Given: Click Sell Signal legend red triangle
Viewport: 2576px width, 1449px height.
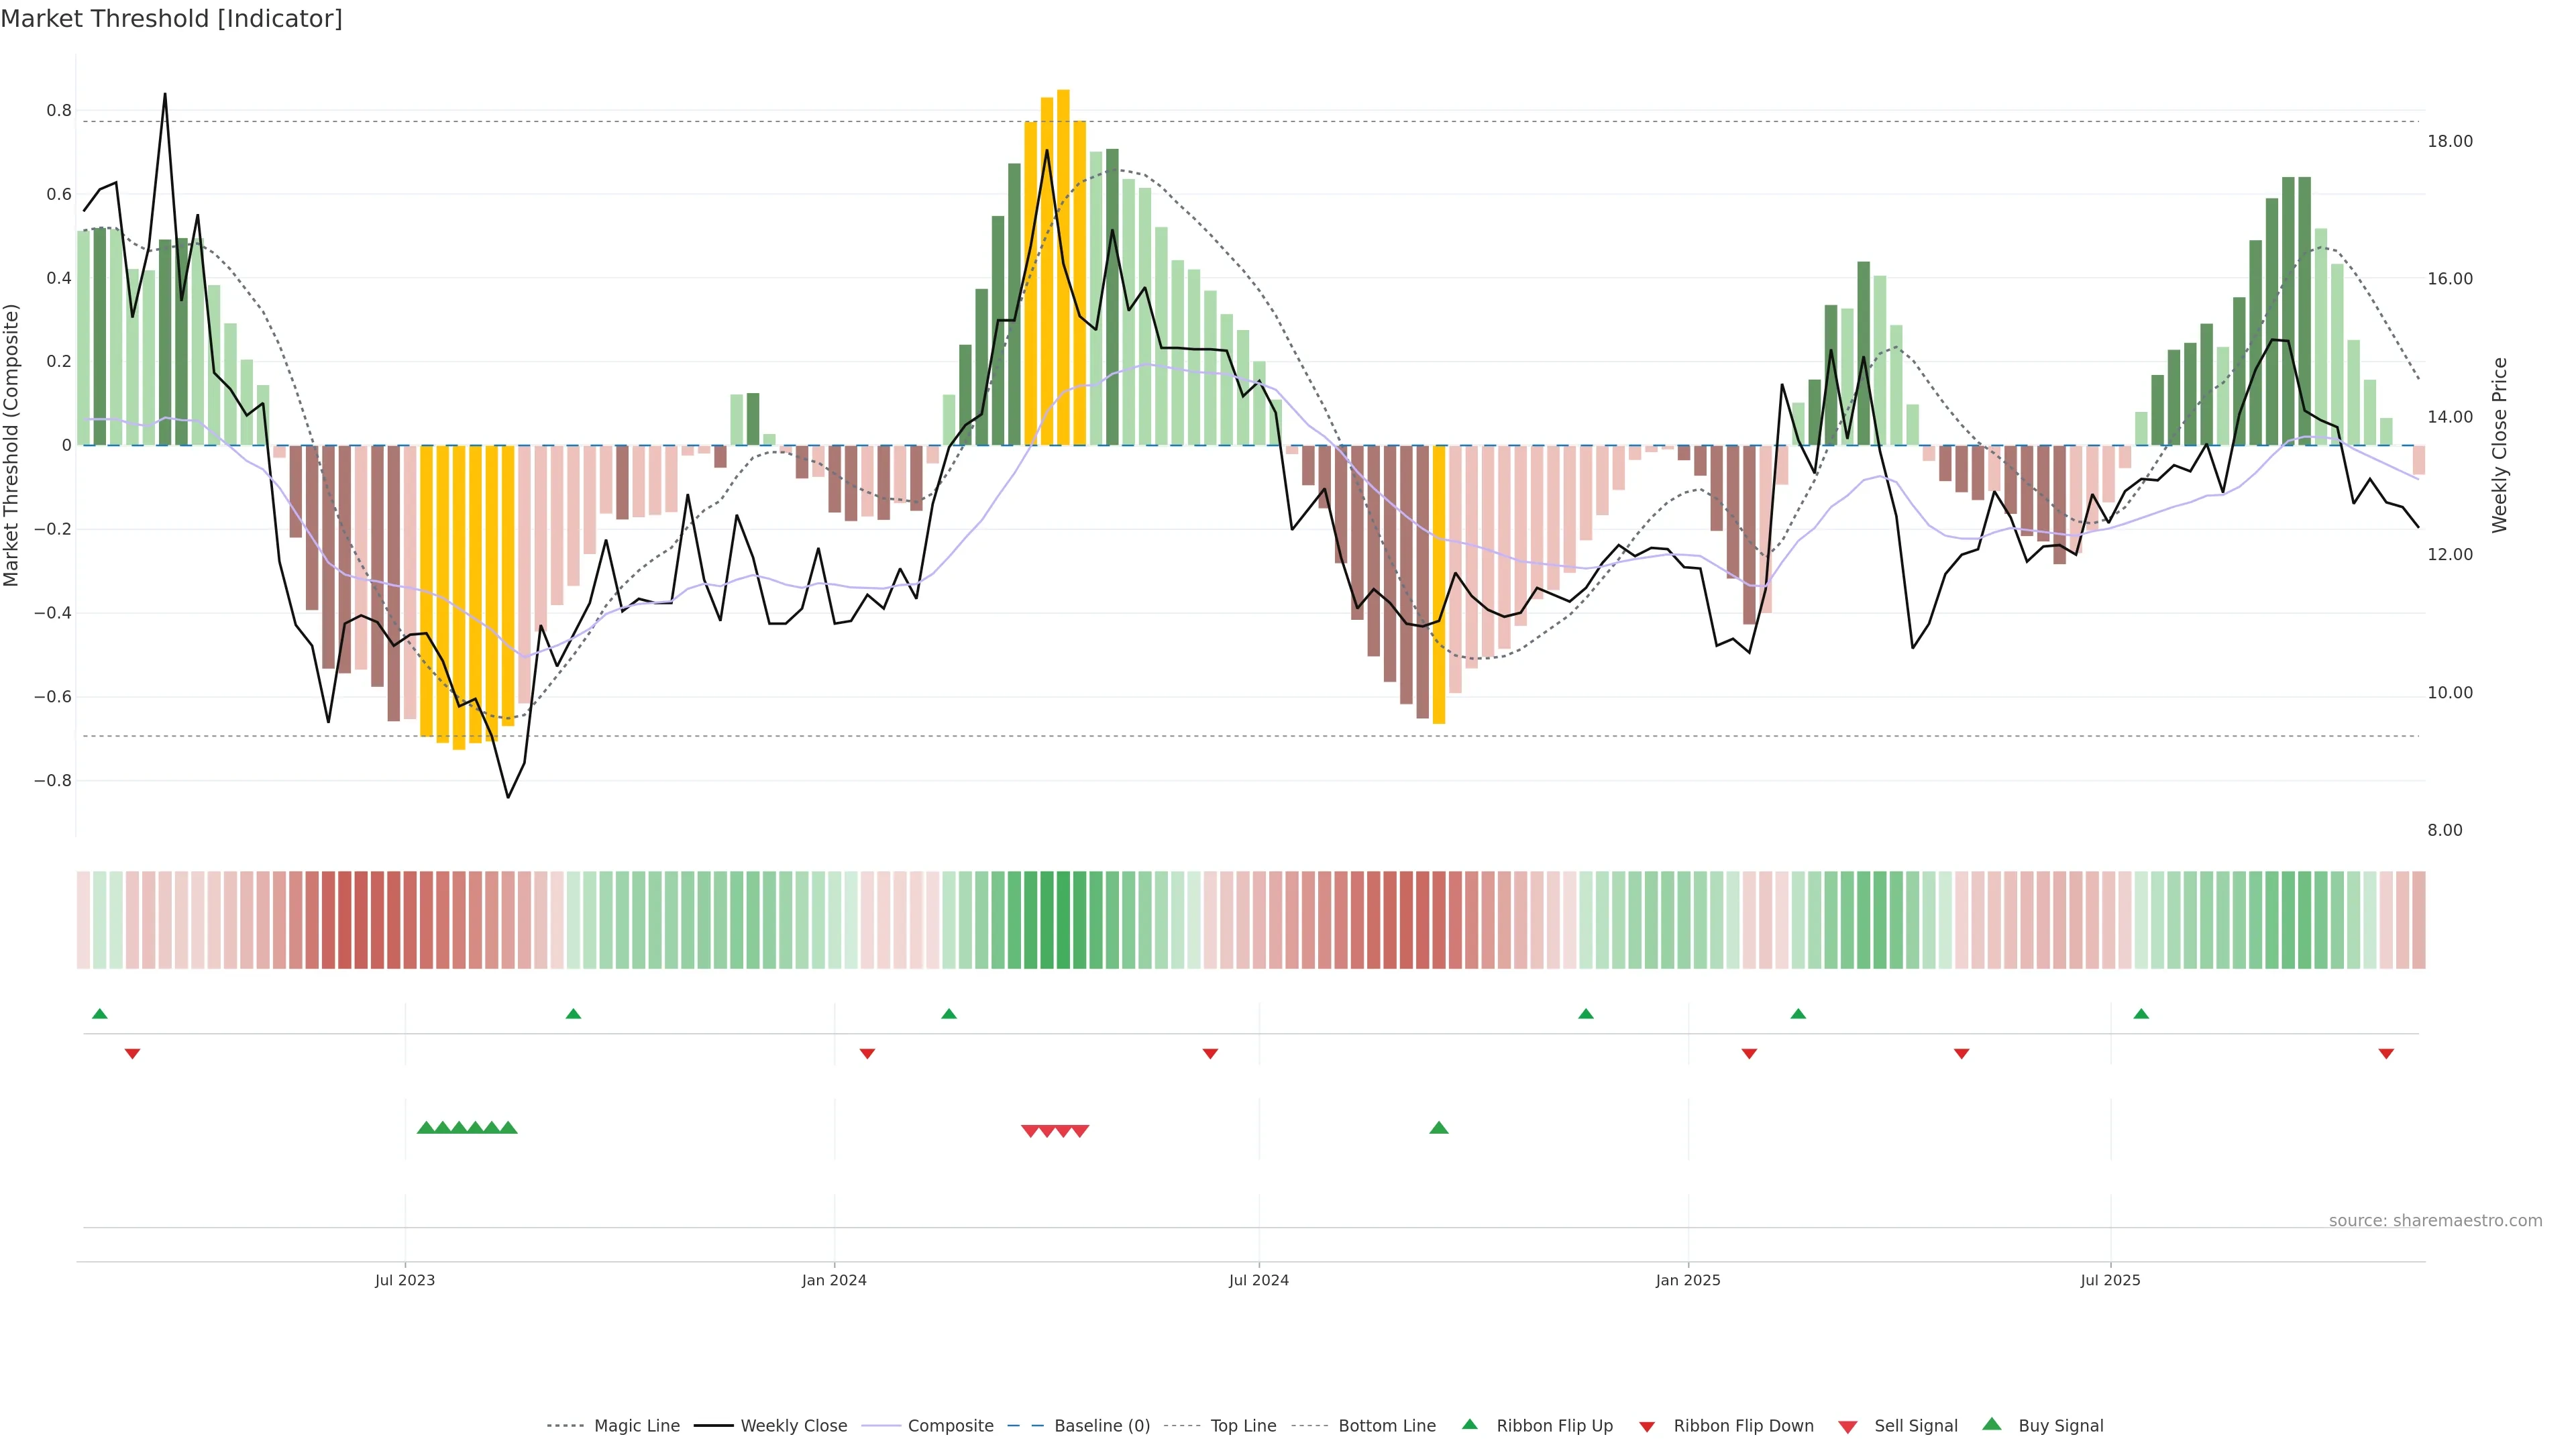Looking at the screenshot, I should [x=1848, y=1427].
